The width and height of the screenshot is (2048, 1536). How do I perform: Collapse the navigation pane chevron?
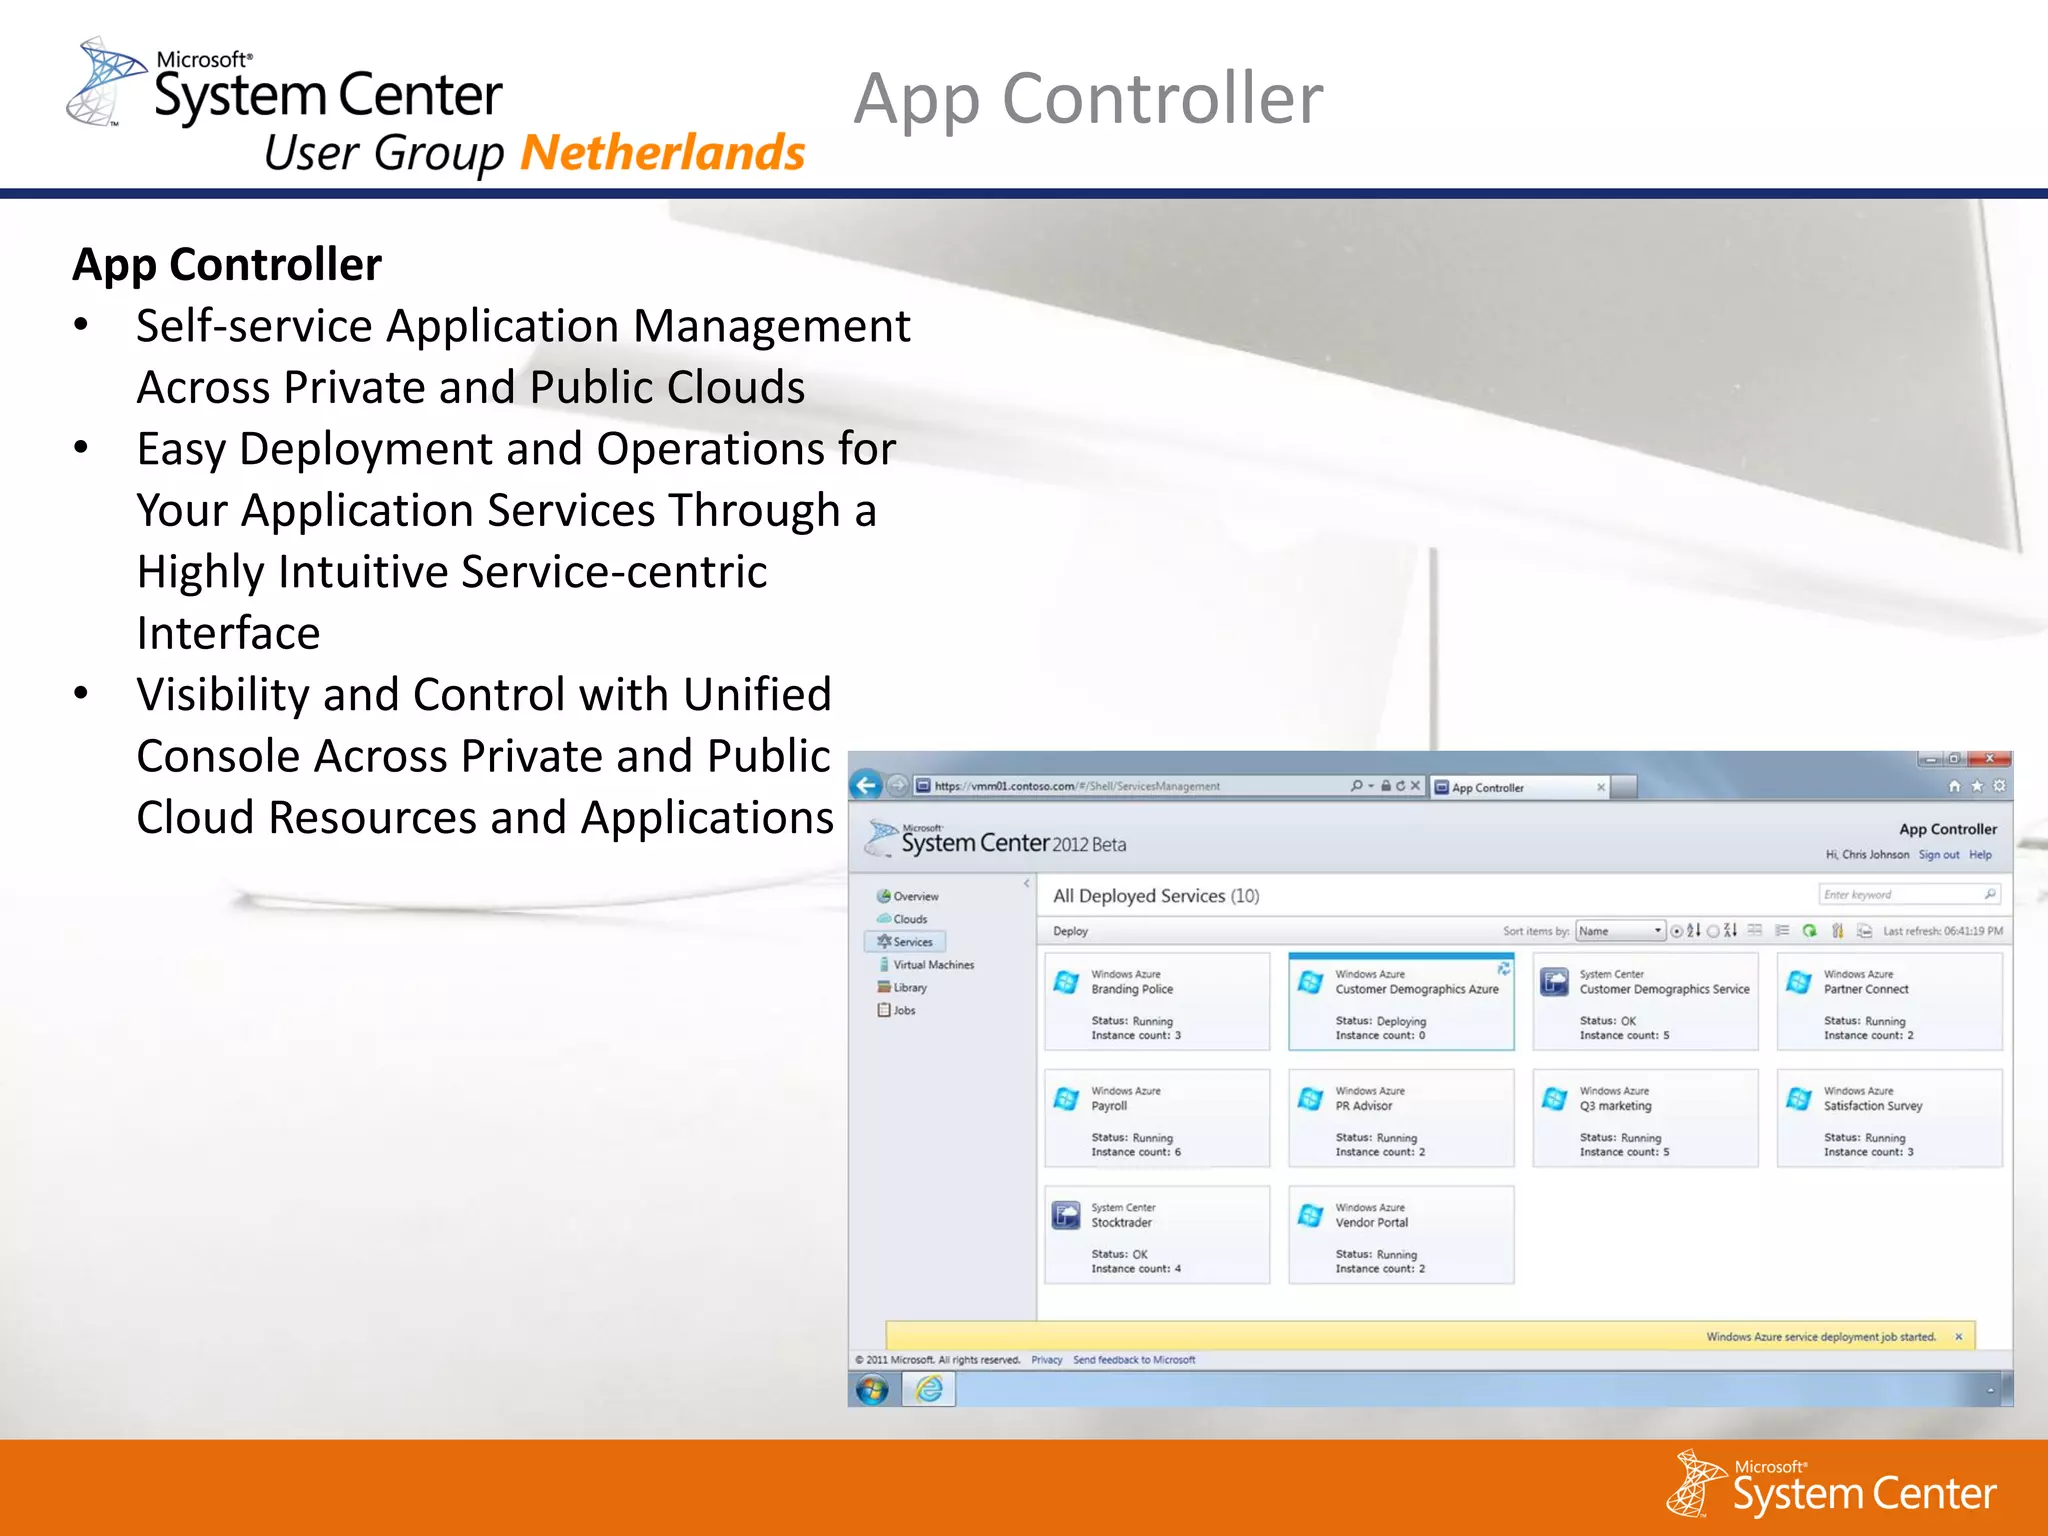[1026, 883]
